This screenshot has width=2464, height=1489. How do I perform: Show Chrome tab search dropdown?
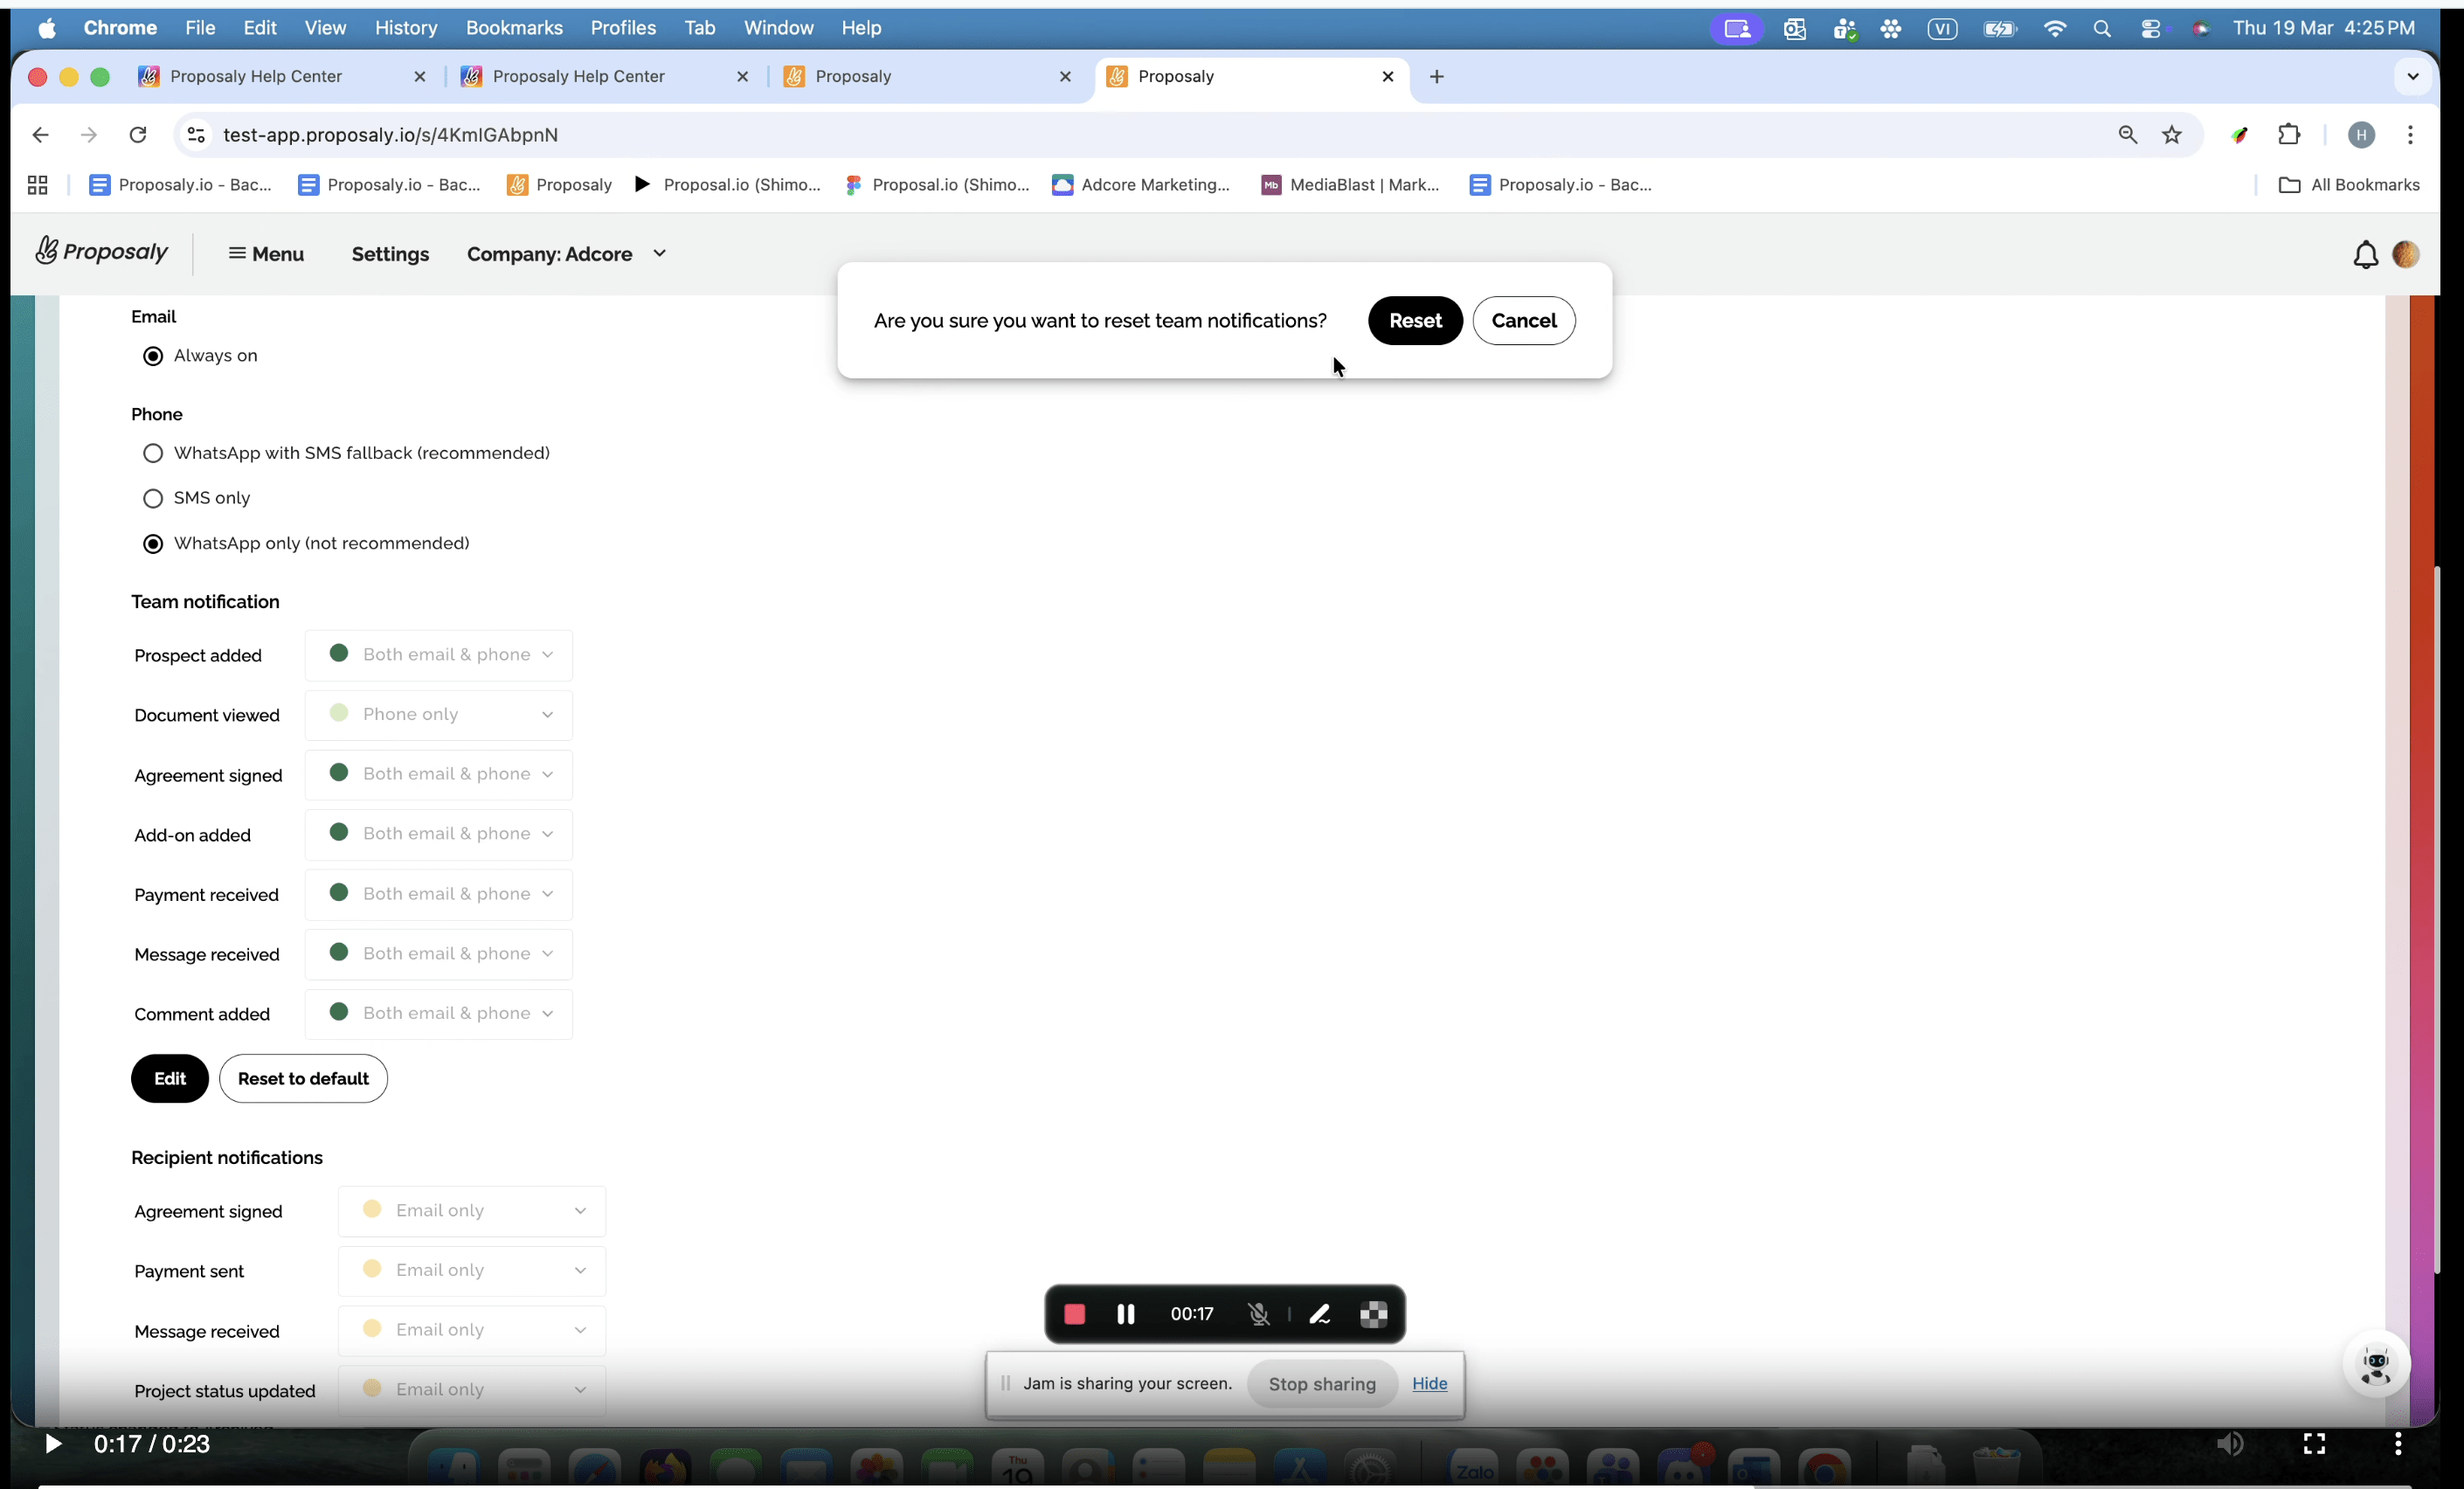[2413, 76]
